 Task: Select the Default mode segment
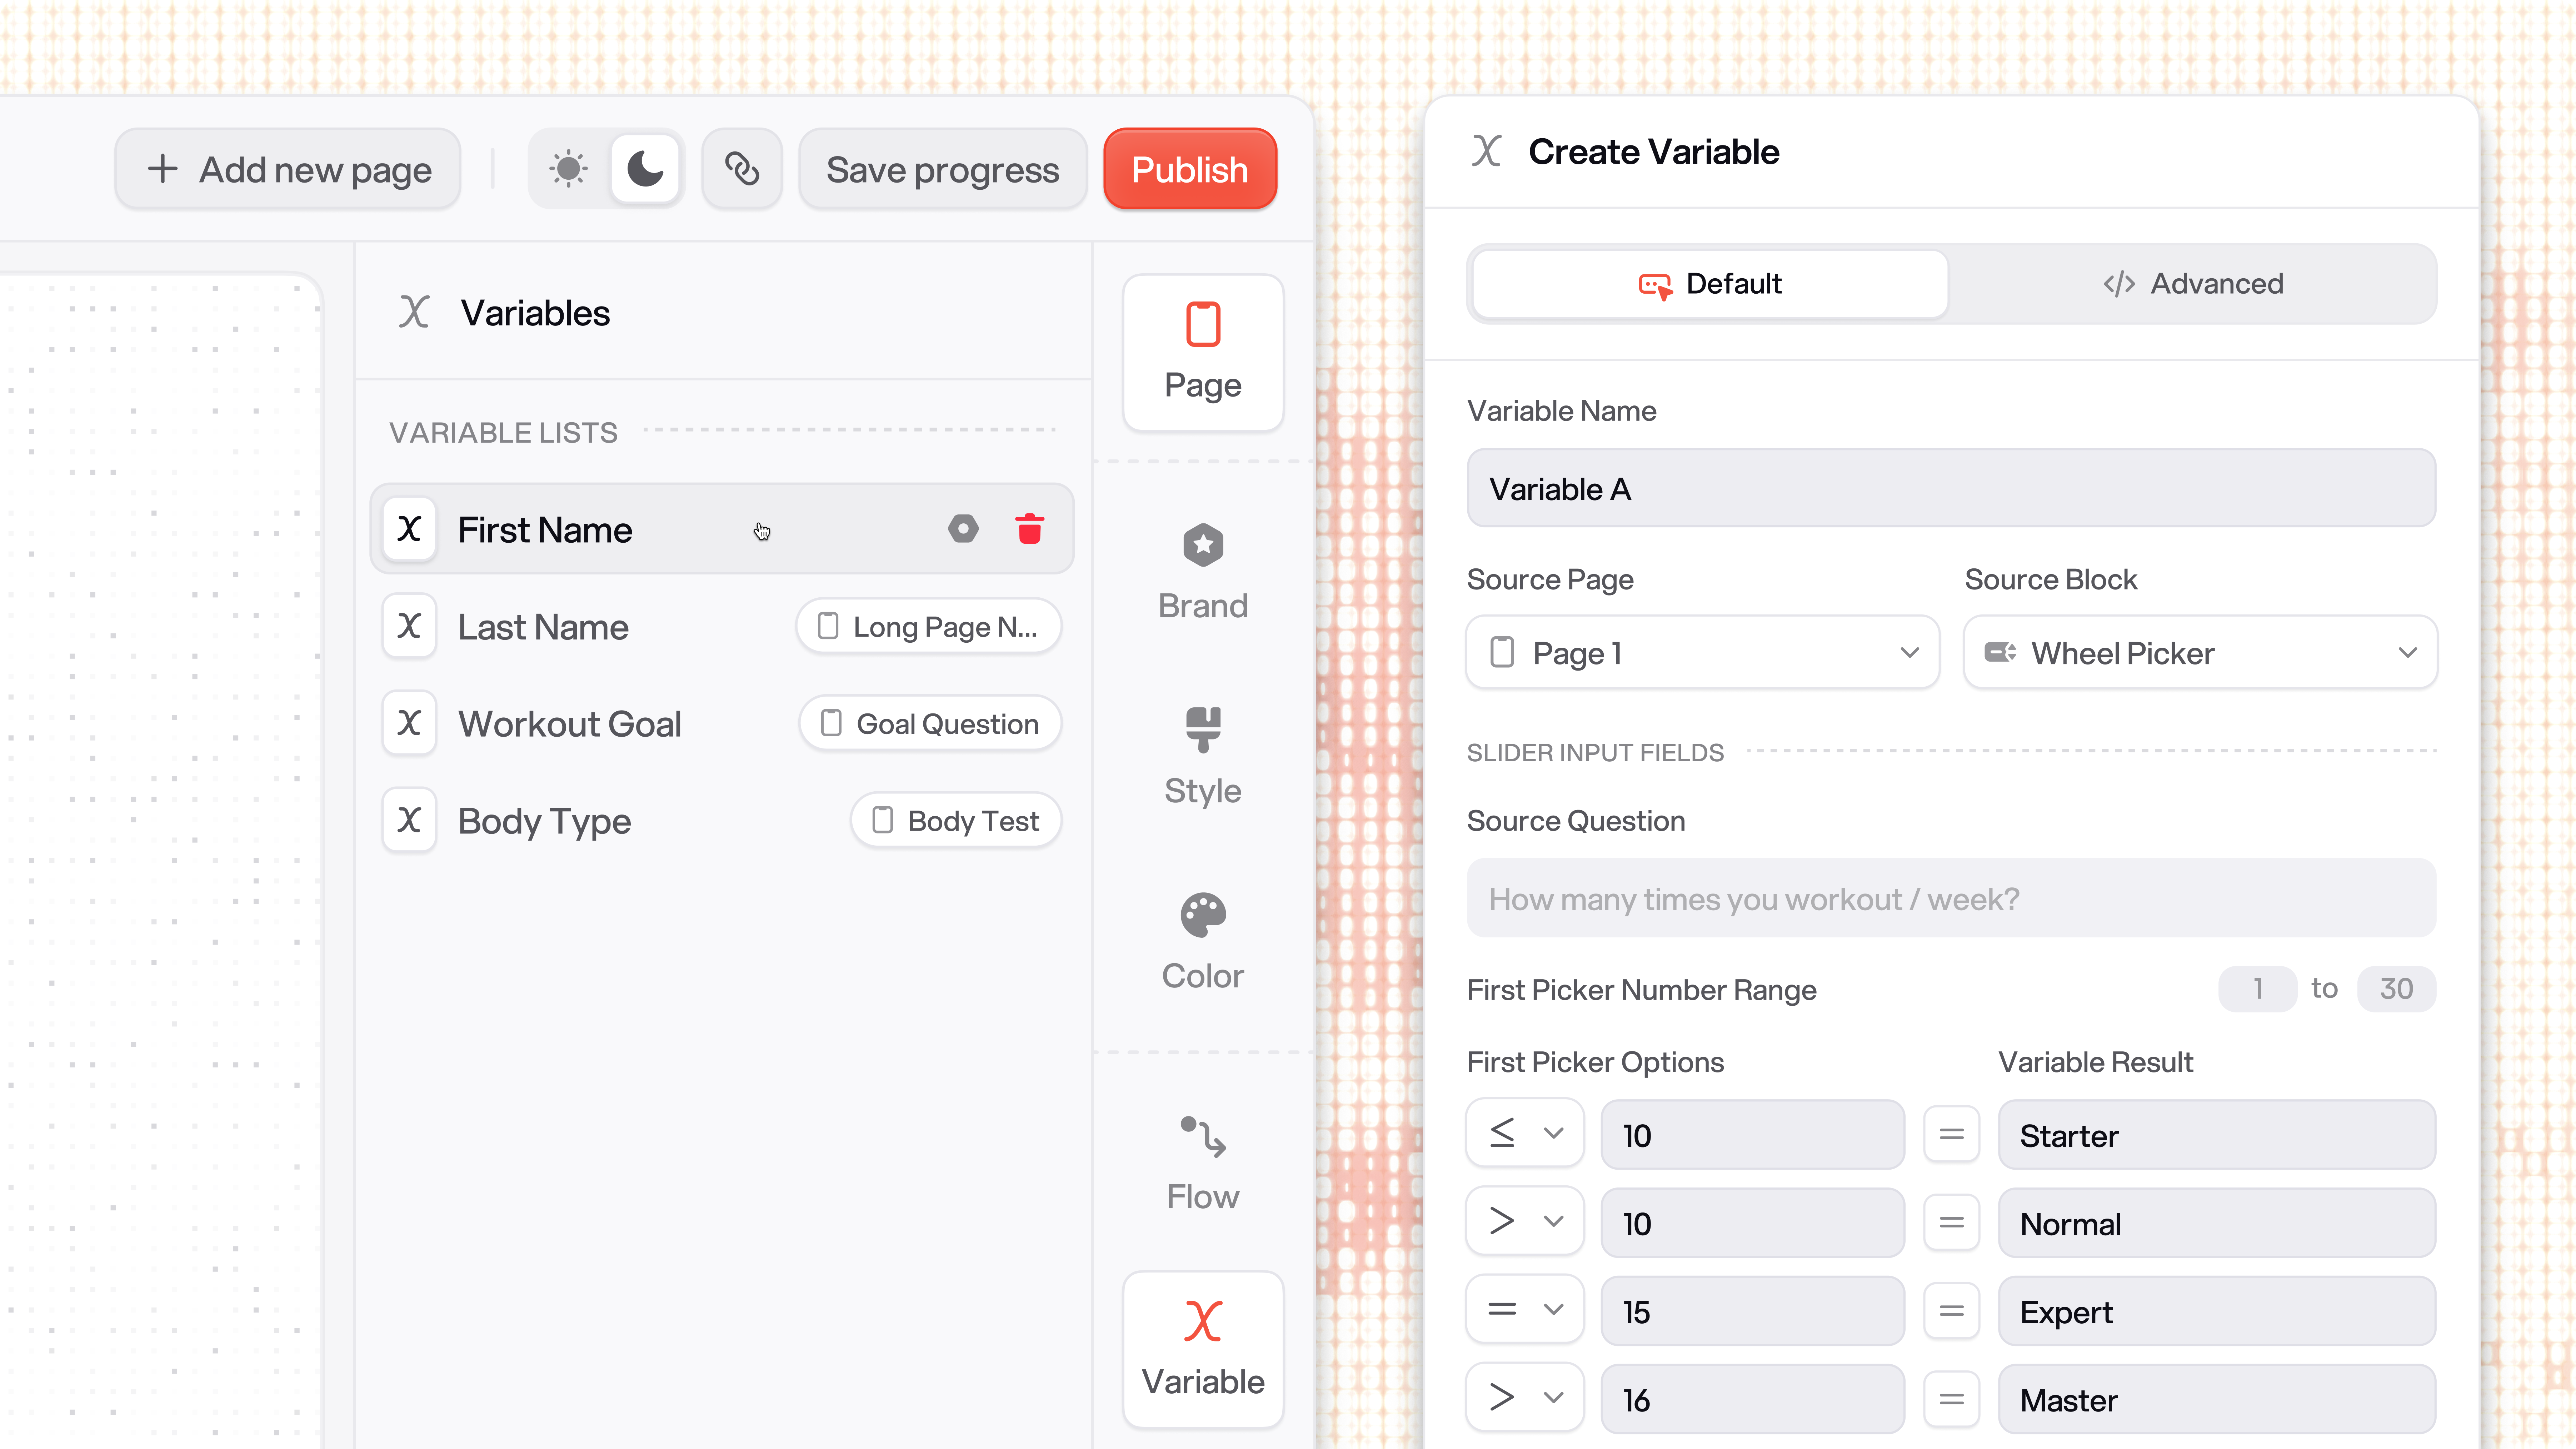1710,284
